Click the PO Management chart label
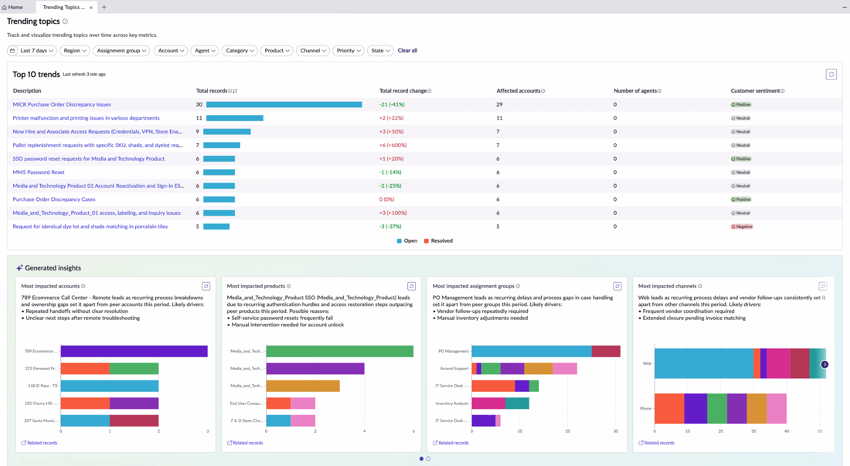This screenshot has height=466, width=850. point(453,351)
